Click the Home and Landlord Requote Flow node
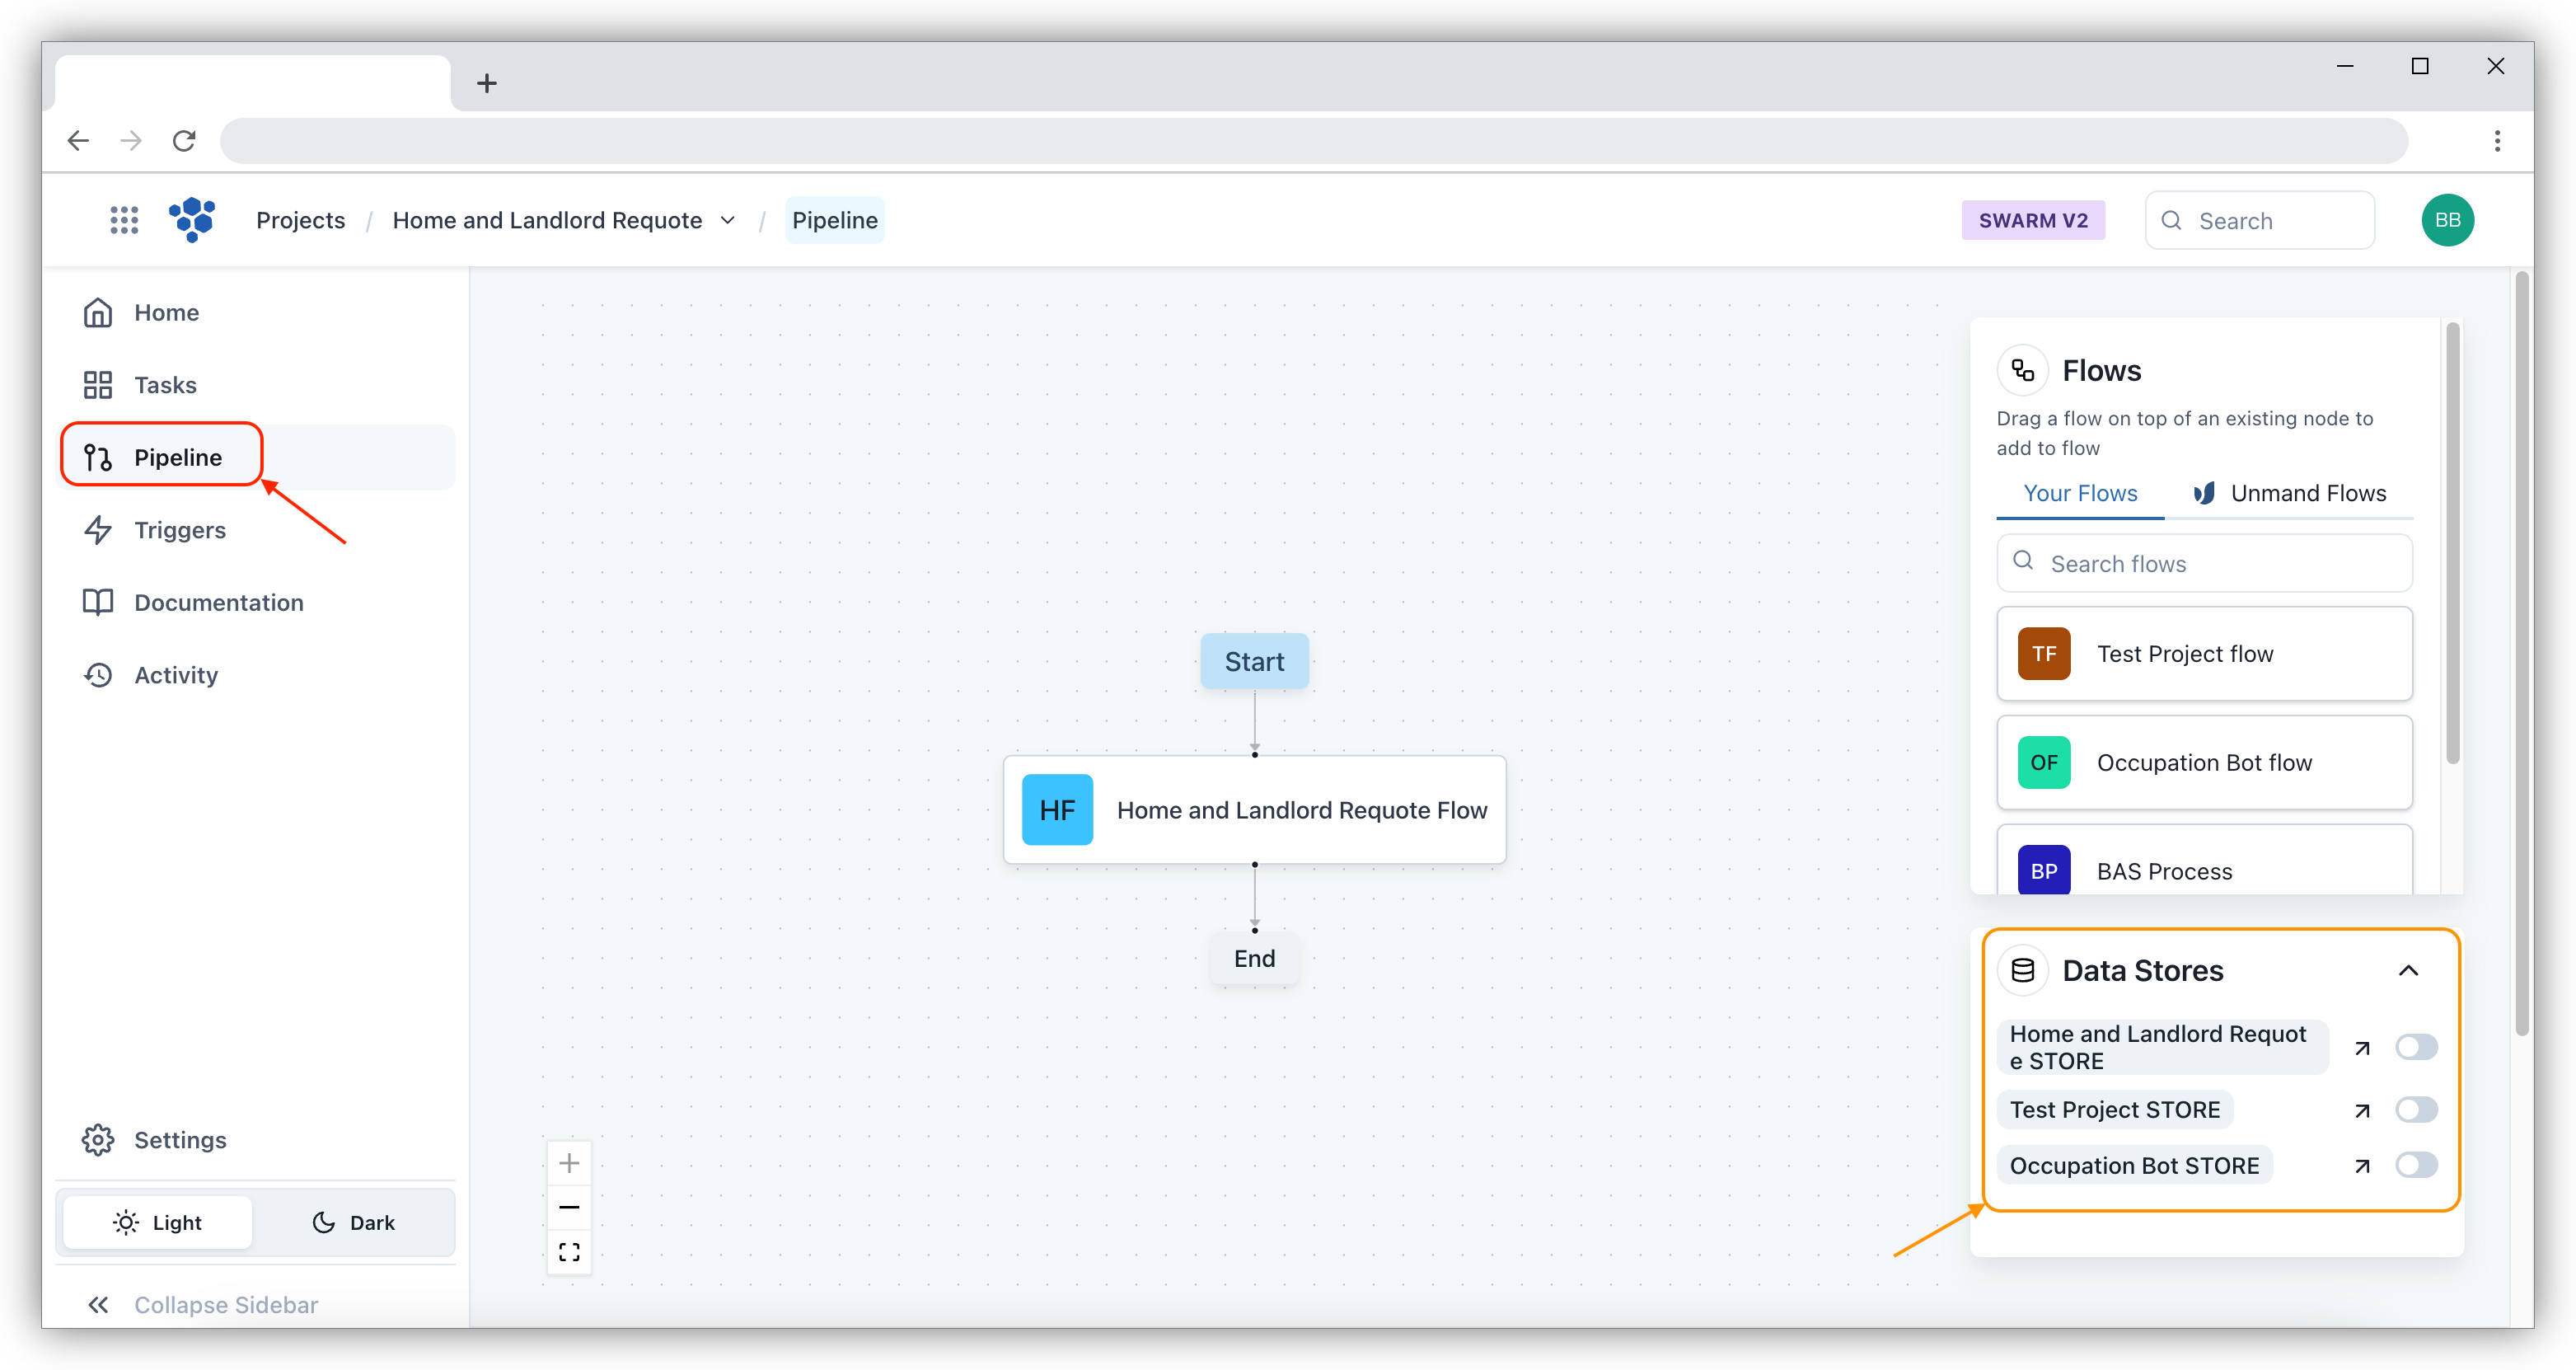2576x1370 pixels. point(1256,809)
